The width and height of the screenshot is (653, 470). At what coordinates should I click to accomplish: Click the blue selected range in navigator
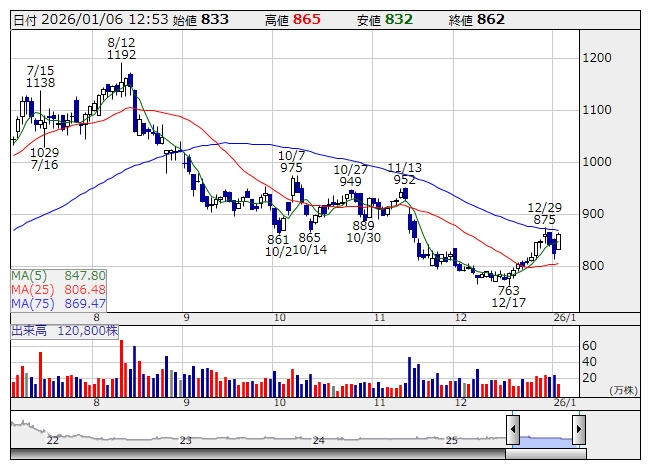[x=545, y=438]
